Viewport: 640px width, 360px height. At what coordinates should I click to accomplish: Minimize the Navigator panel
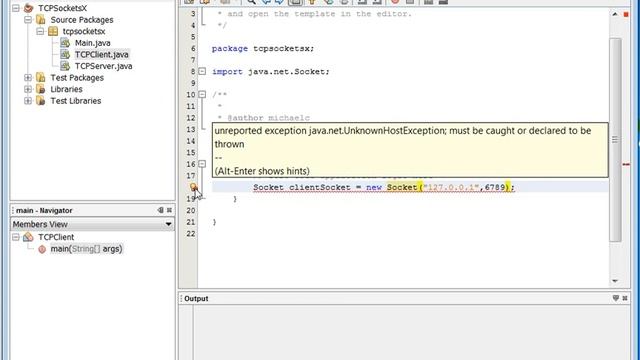coord(160,210)
